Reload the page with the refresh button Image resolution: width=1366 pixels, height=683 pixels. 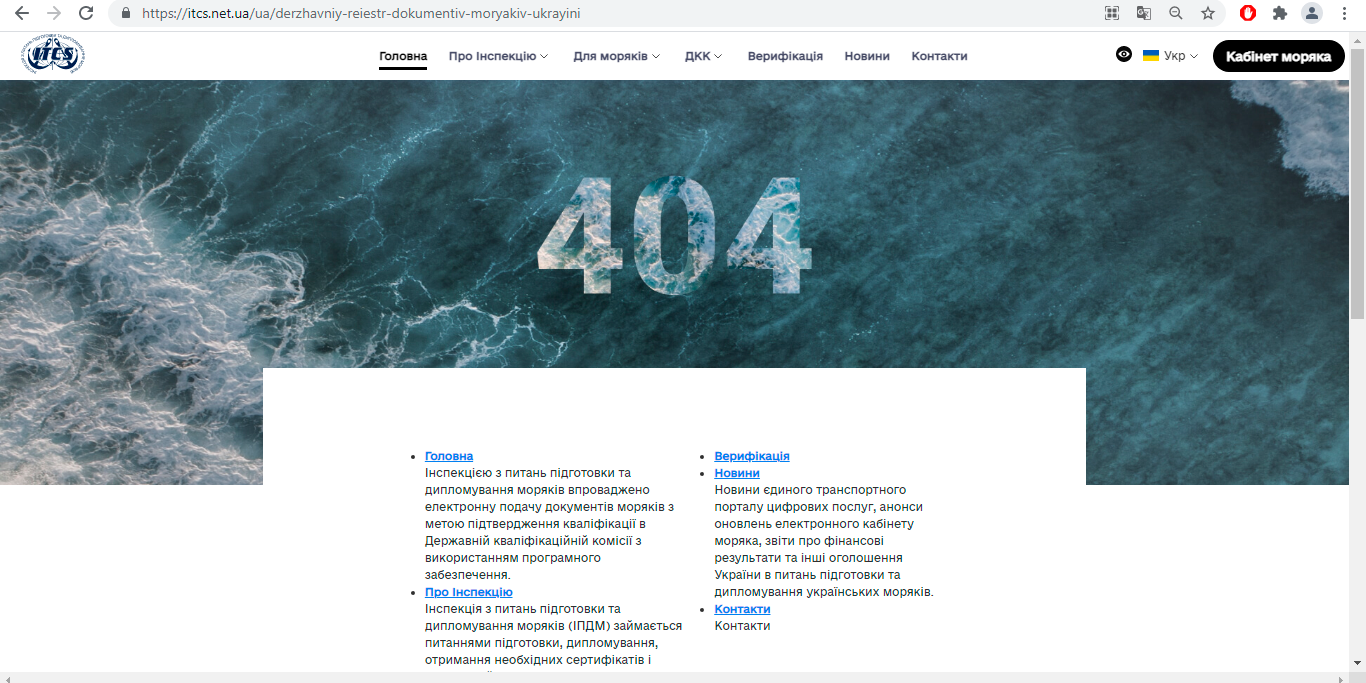pyautogui.click(x=86, y=13)
